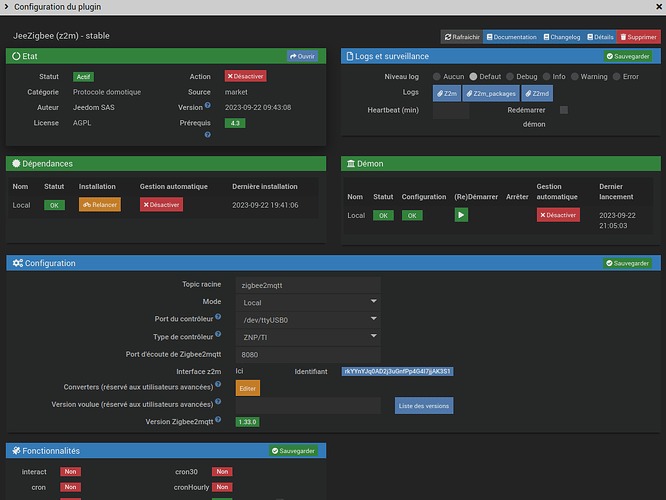The image size is (666, 500).
Task: Select the Info log level
Action: (546, 76)
